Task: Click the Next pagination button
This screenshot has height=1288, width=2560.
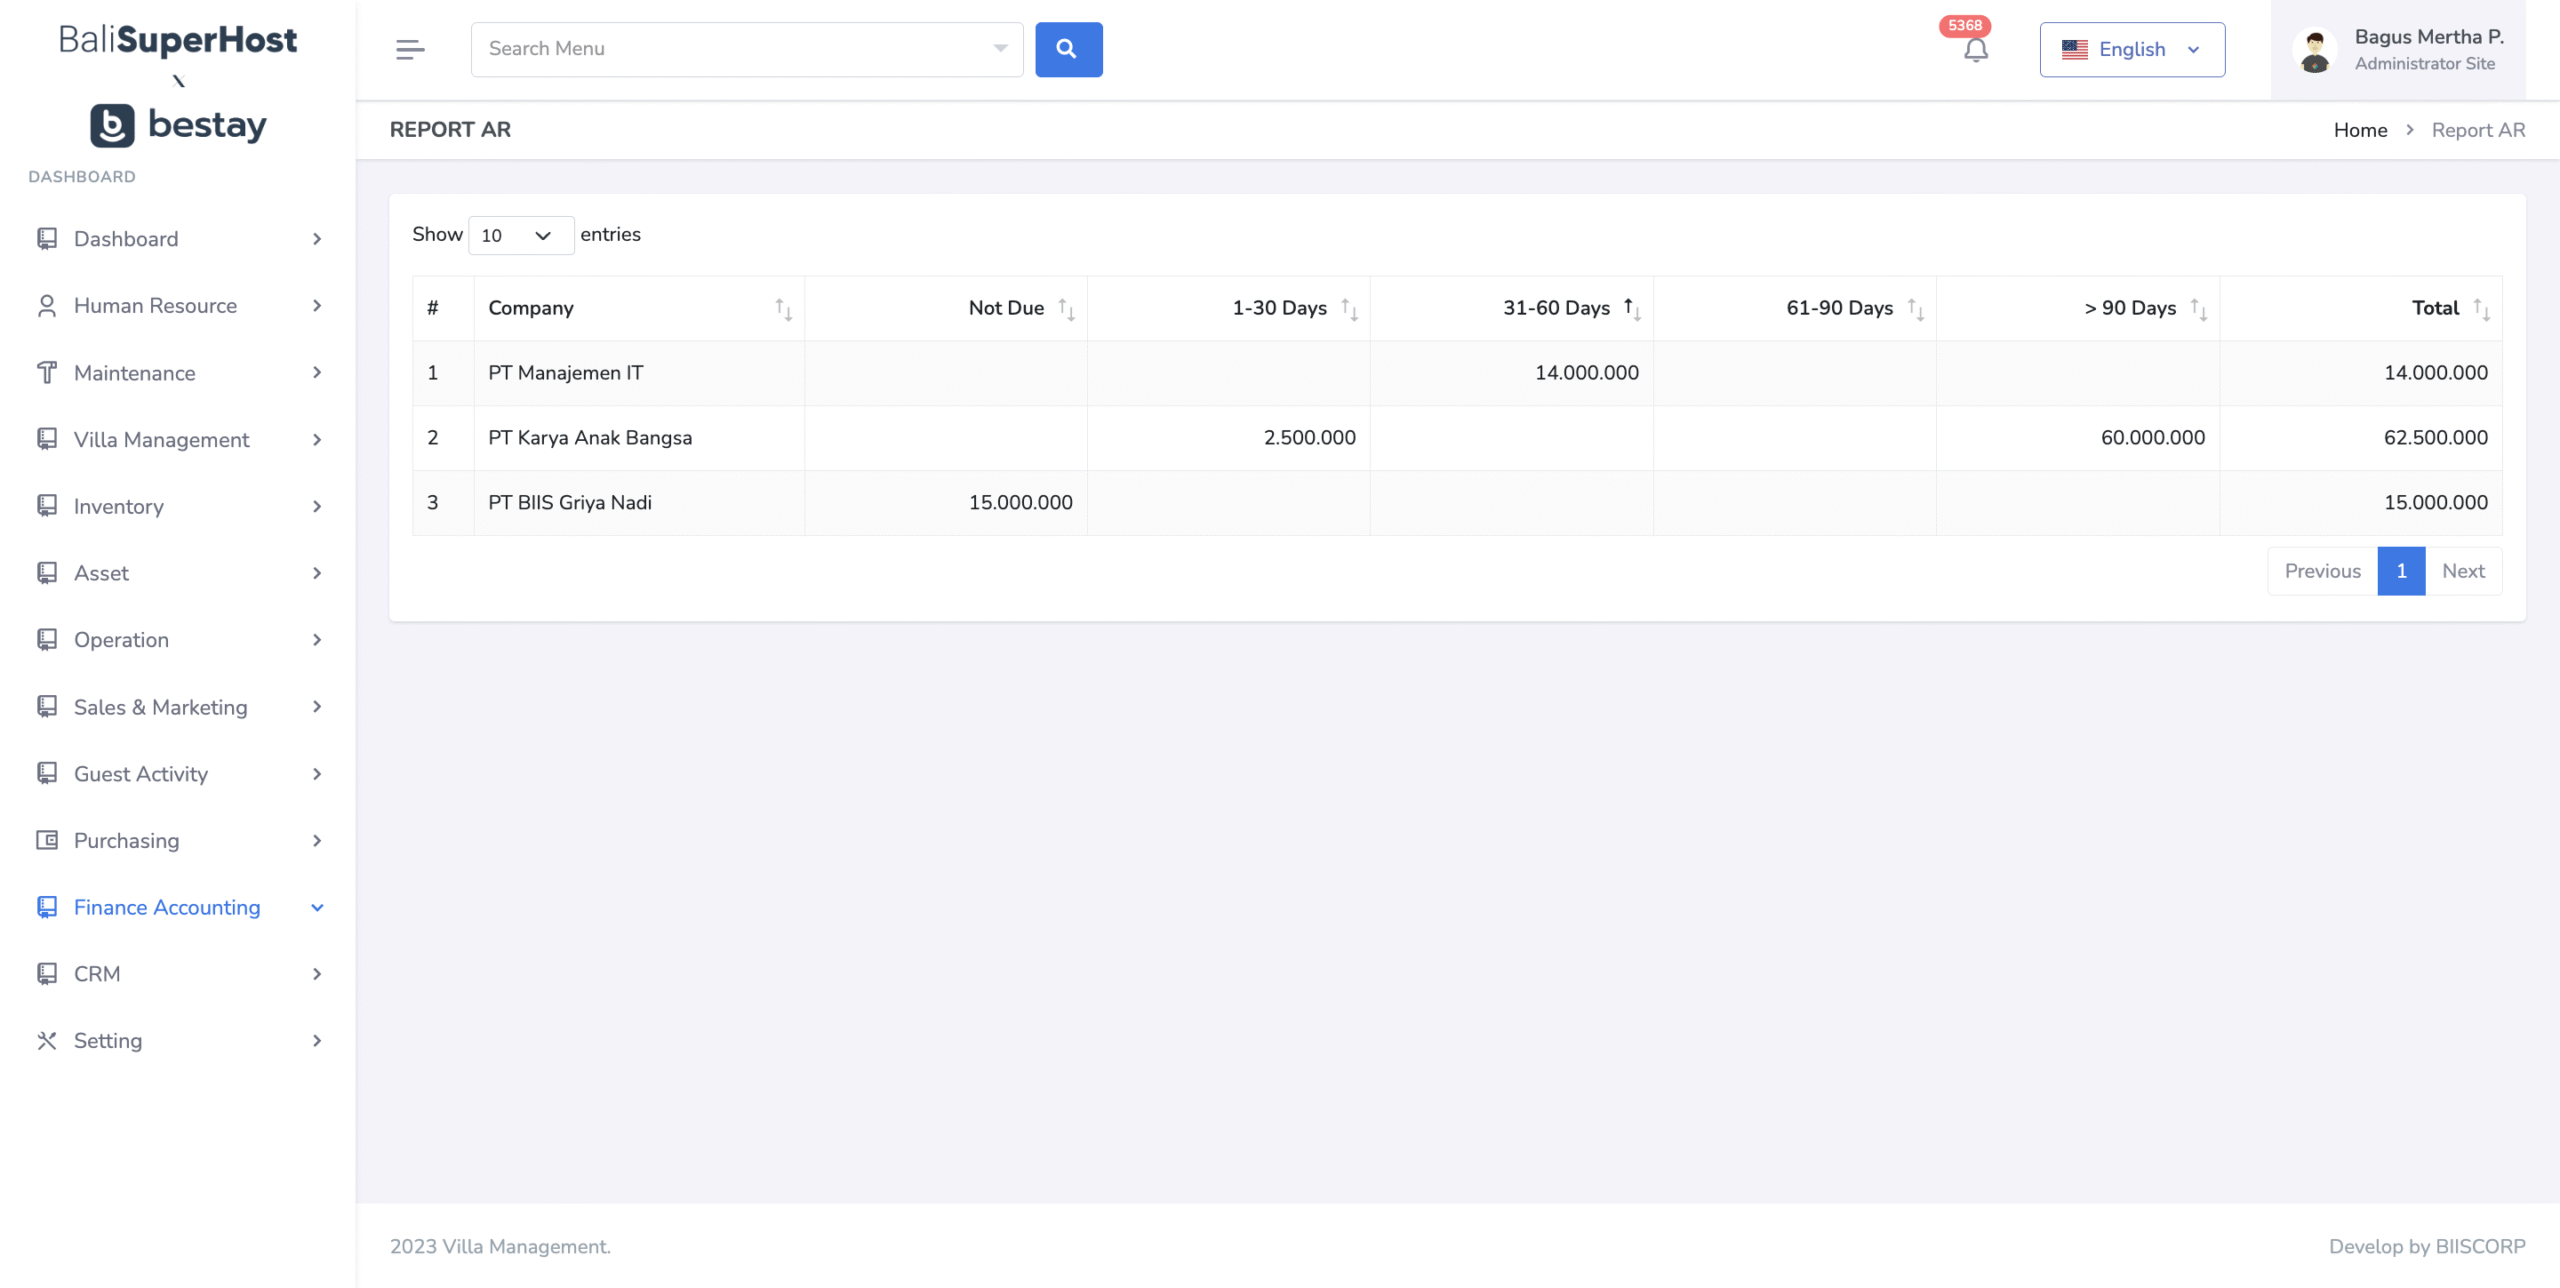Action: pyautogui.click(x=2463, y=571)
